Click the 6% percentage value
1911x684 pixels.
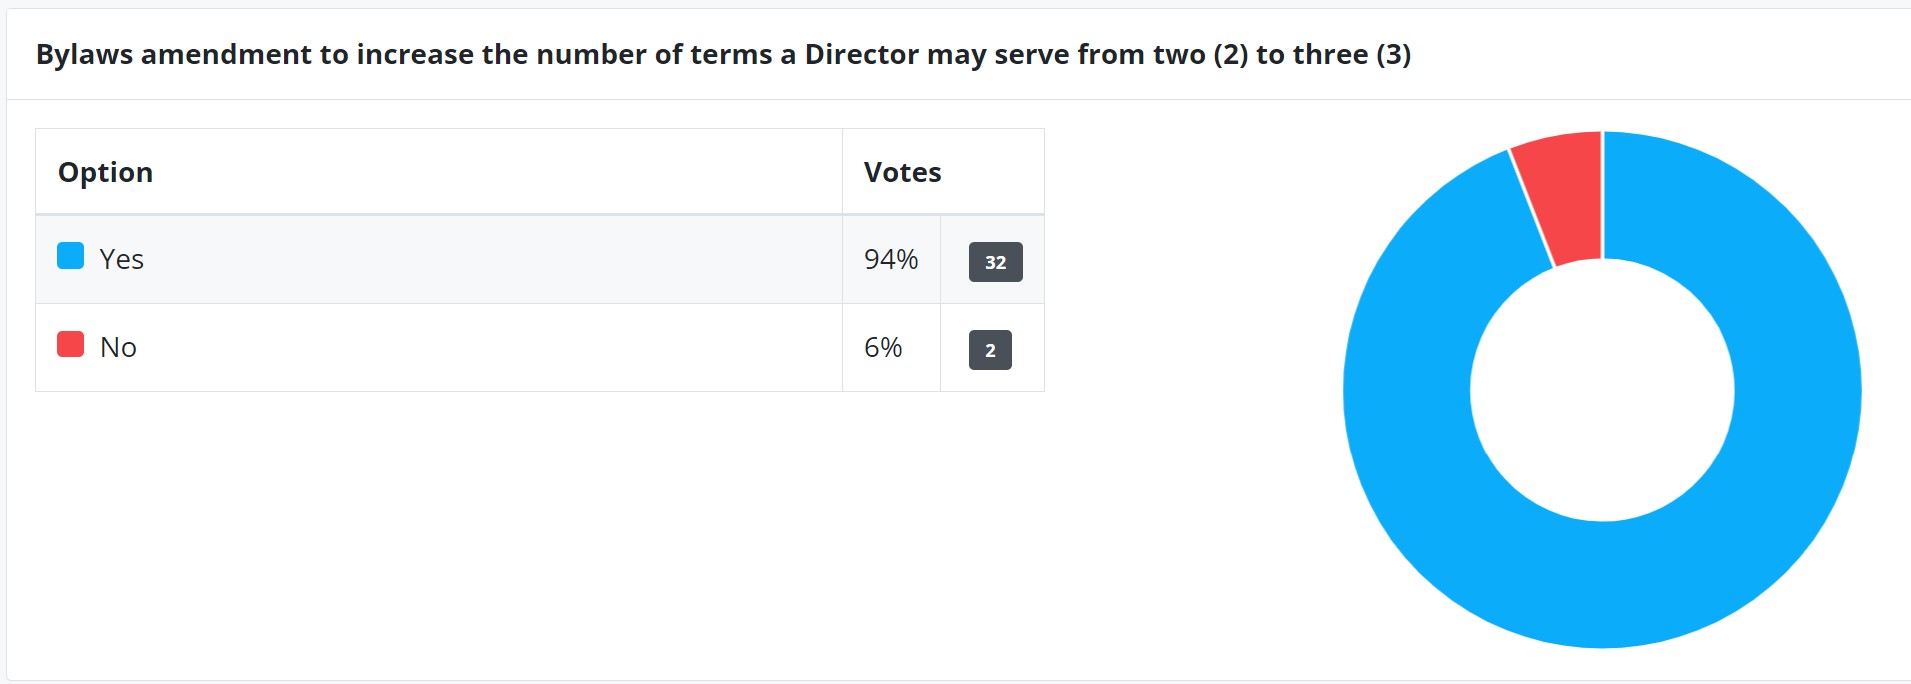(882, 347)
